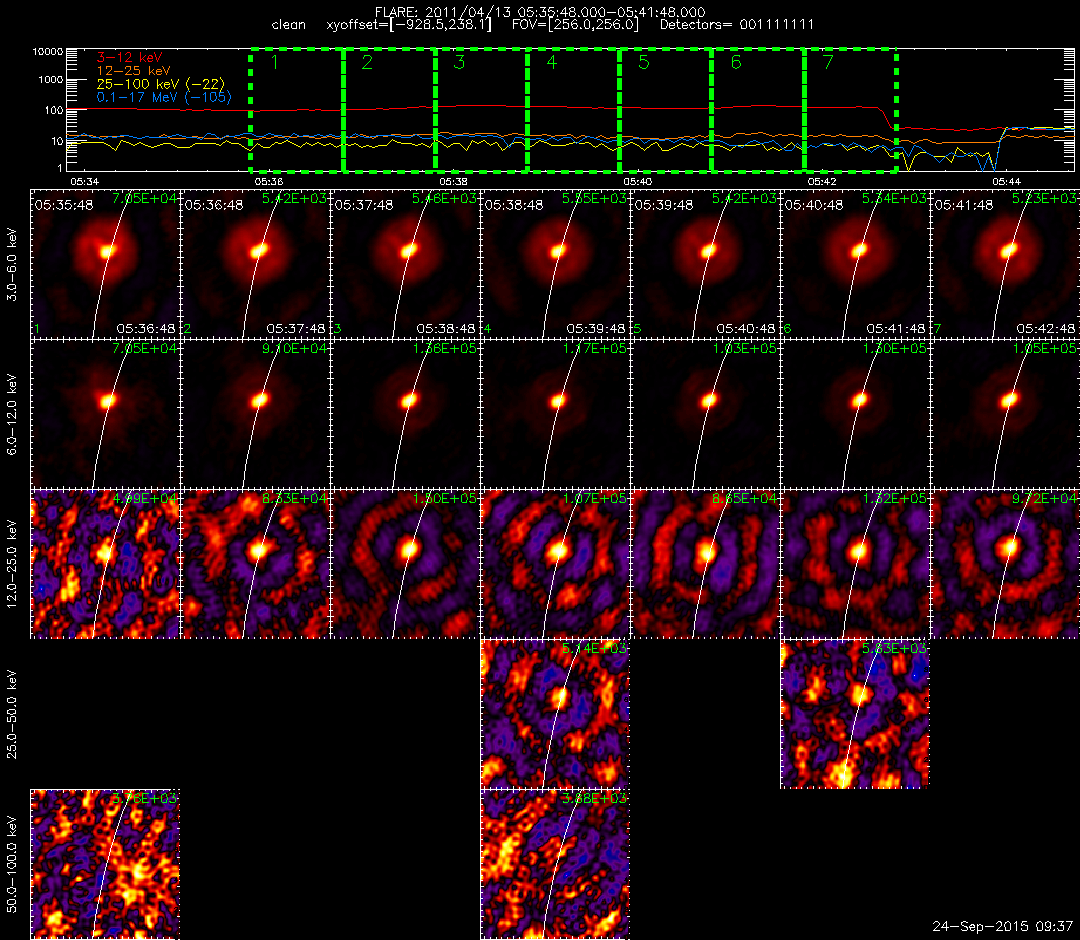Click the orange '12-25 keV' legend entry
Image resolution: width=1080 pixels, height=940 pixels.
tap(133, 71)
